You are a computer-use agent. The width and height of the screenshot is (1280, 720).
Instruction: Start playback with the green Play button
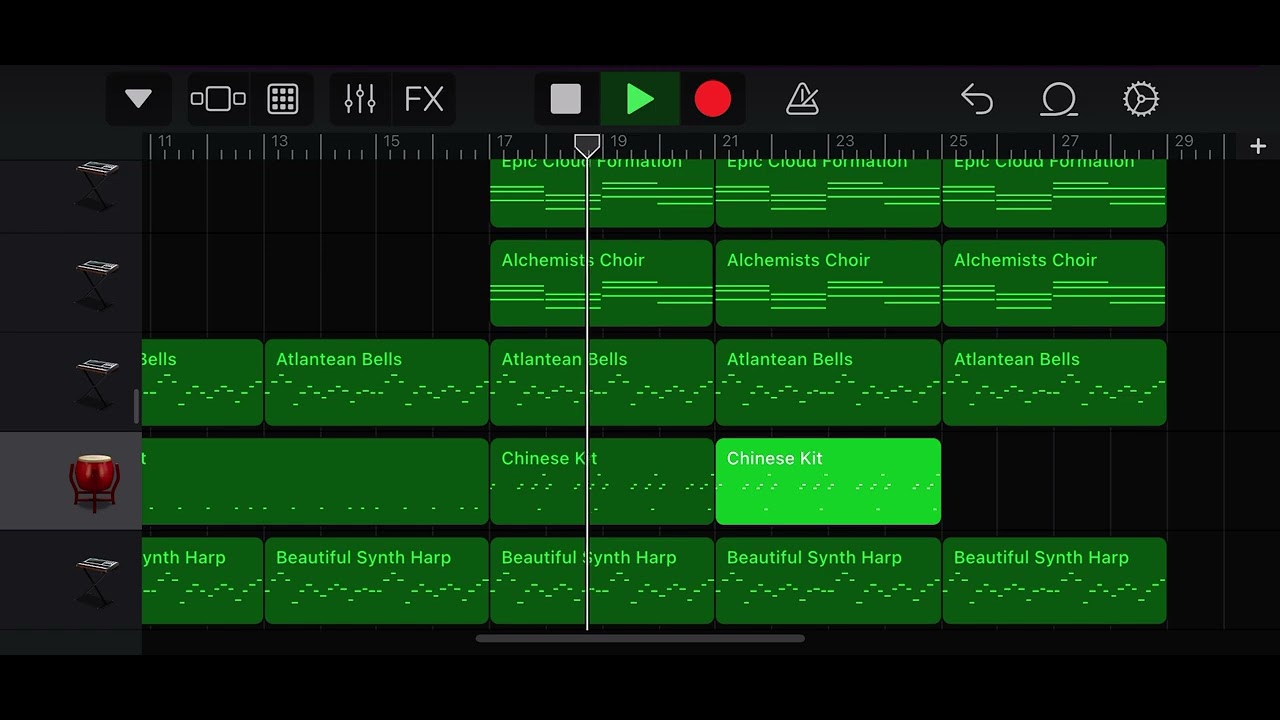[640, 99]
